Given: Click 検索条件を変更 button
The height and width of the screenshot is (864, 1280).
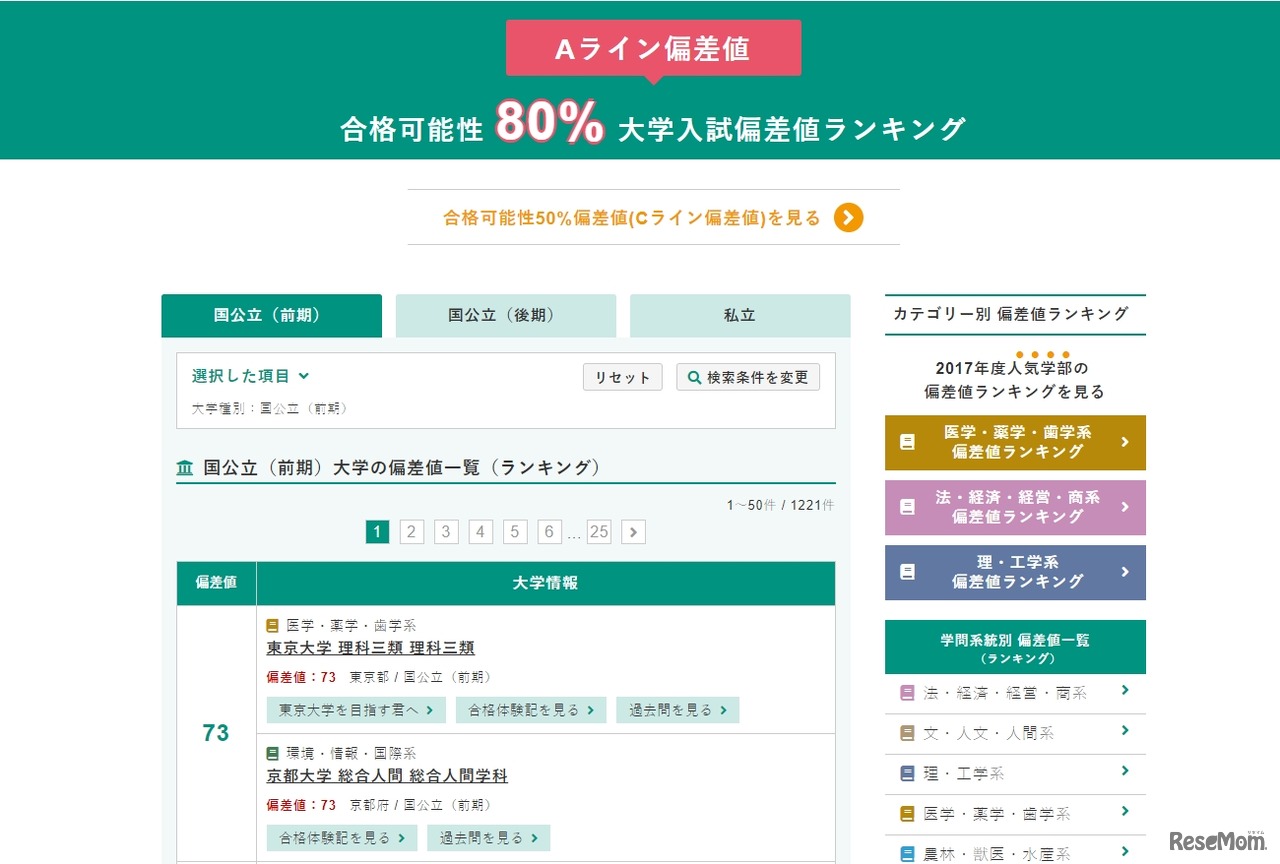Looking at the screenshot, I should pos(748,377).
